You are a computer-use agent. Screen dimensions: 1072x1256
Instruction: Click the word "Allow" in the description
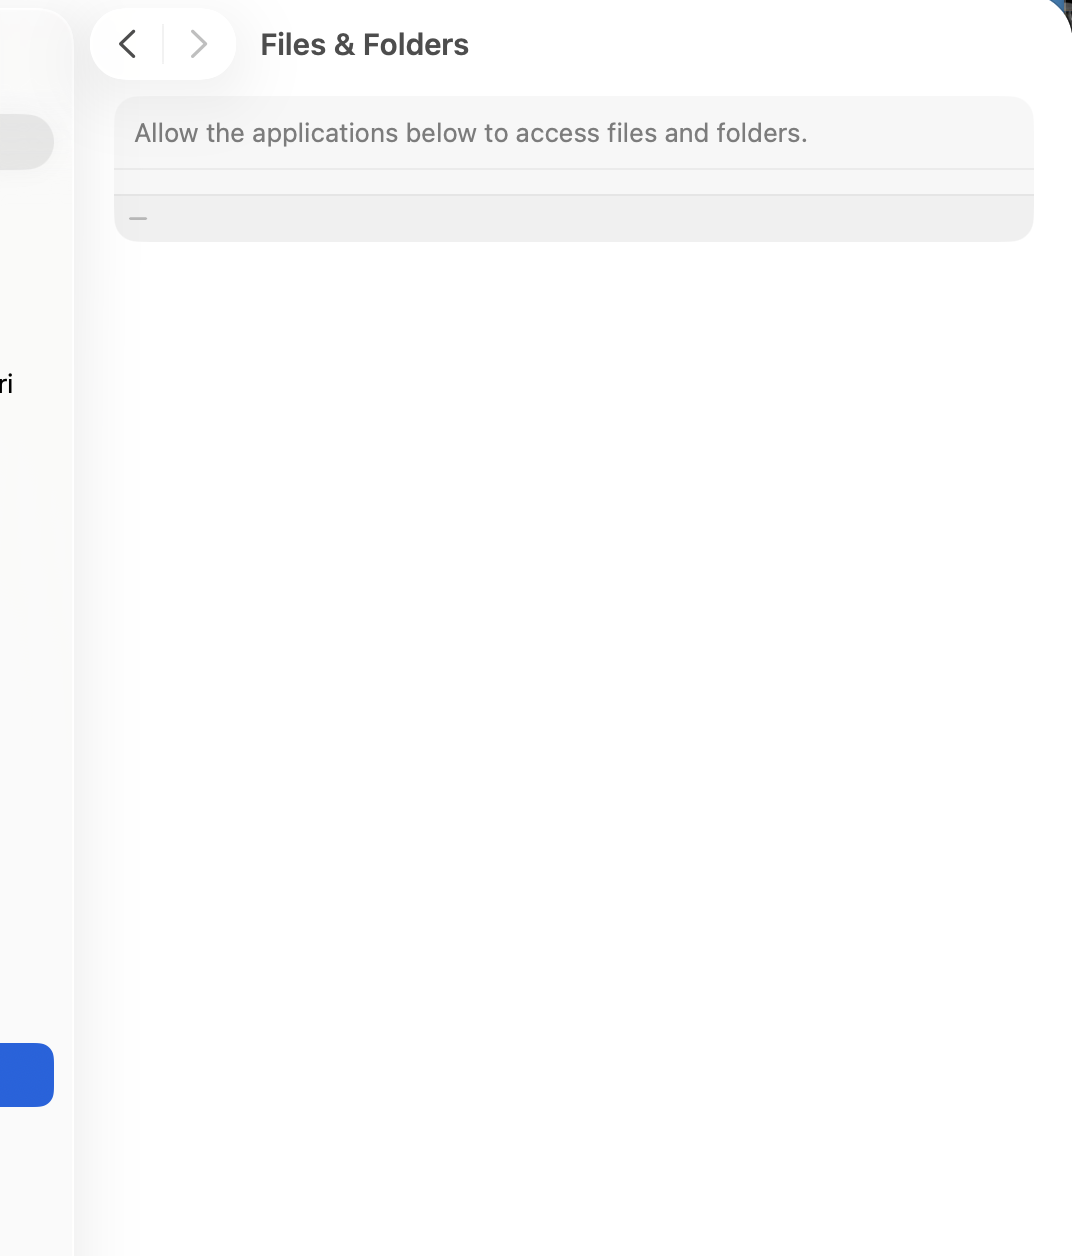(166, 133)
